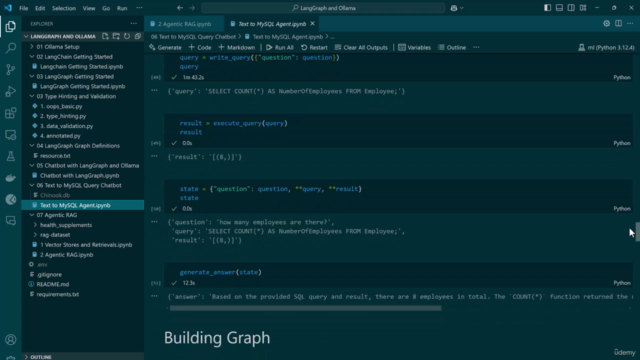Collapse all folders in Explorer
The height and width of the screenshot is (360, 640).
click(x=138, y=36)
